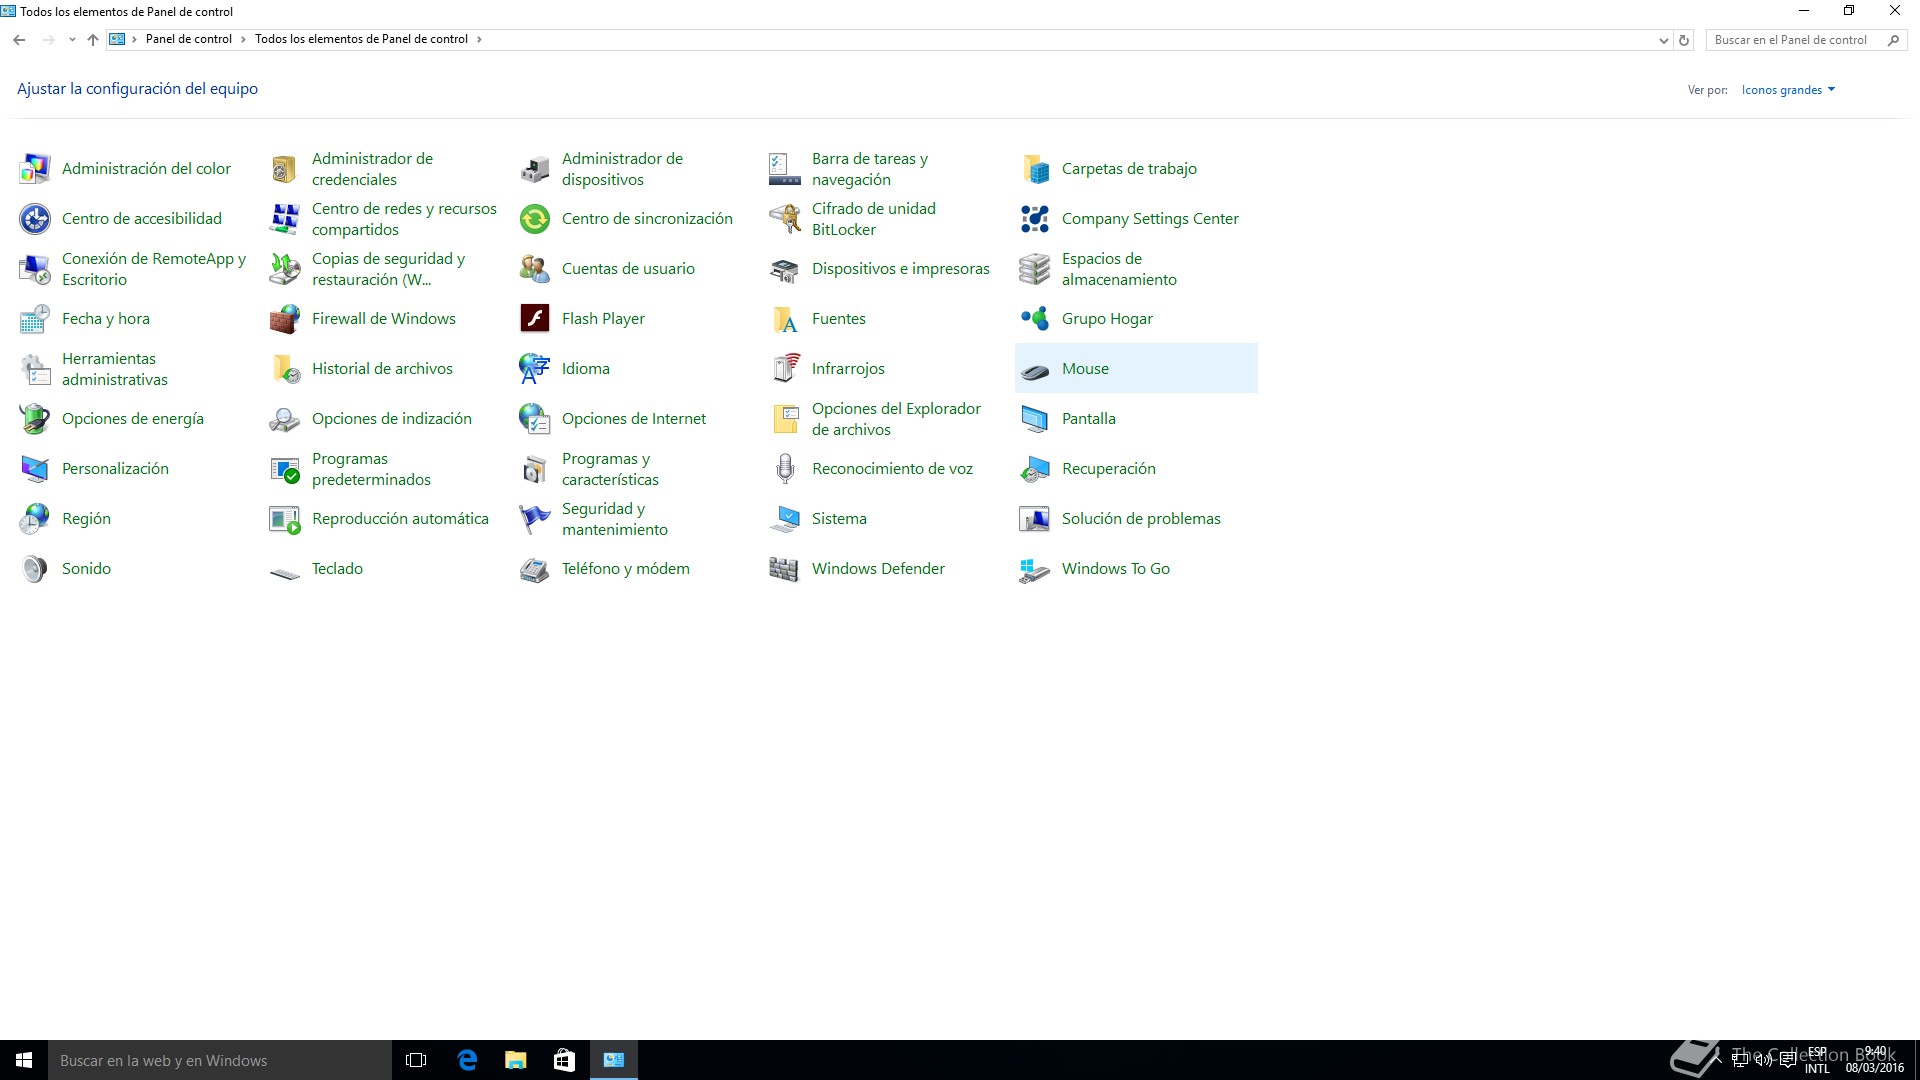Open the 'Programas y características' link

pyautogui.click(x=610, y=469)
